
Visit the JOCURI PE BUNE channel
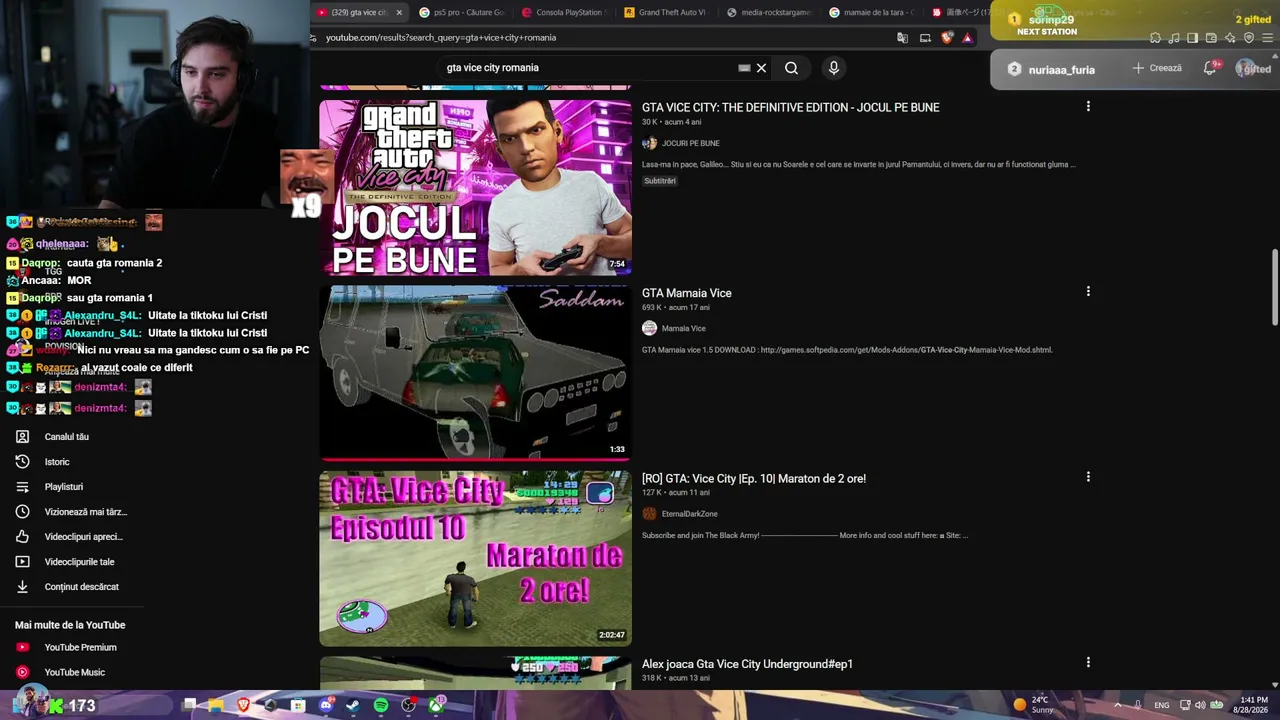click(690, 143)
